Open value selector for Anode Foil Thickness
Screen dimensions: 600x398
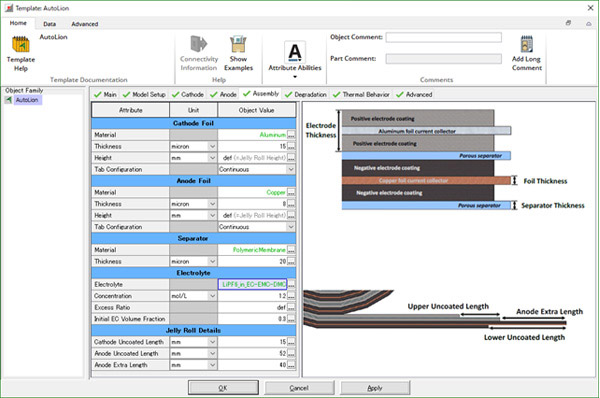291,204
